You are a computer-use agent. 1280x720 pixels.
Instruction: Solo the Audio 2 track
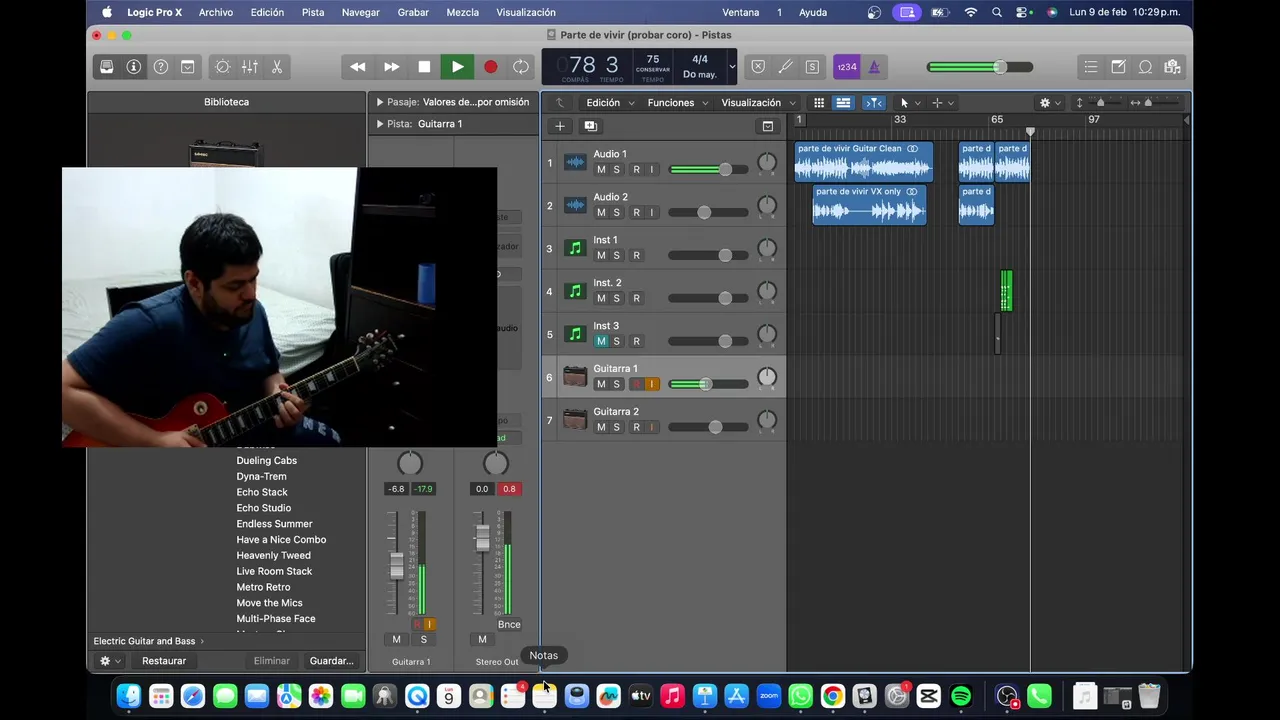pos(616,212)
